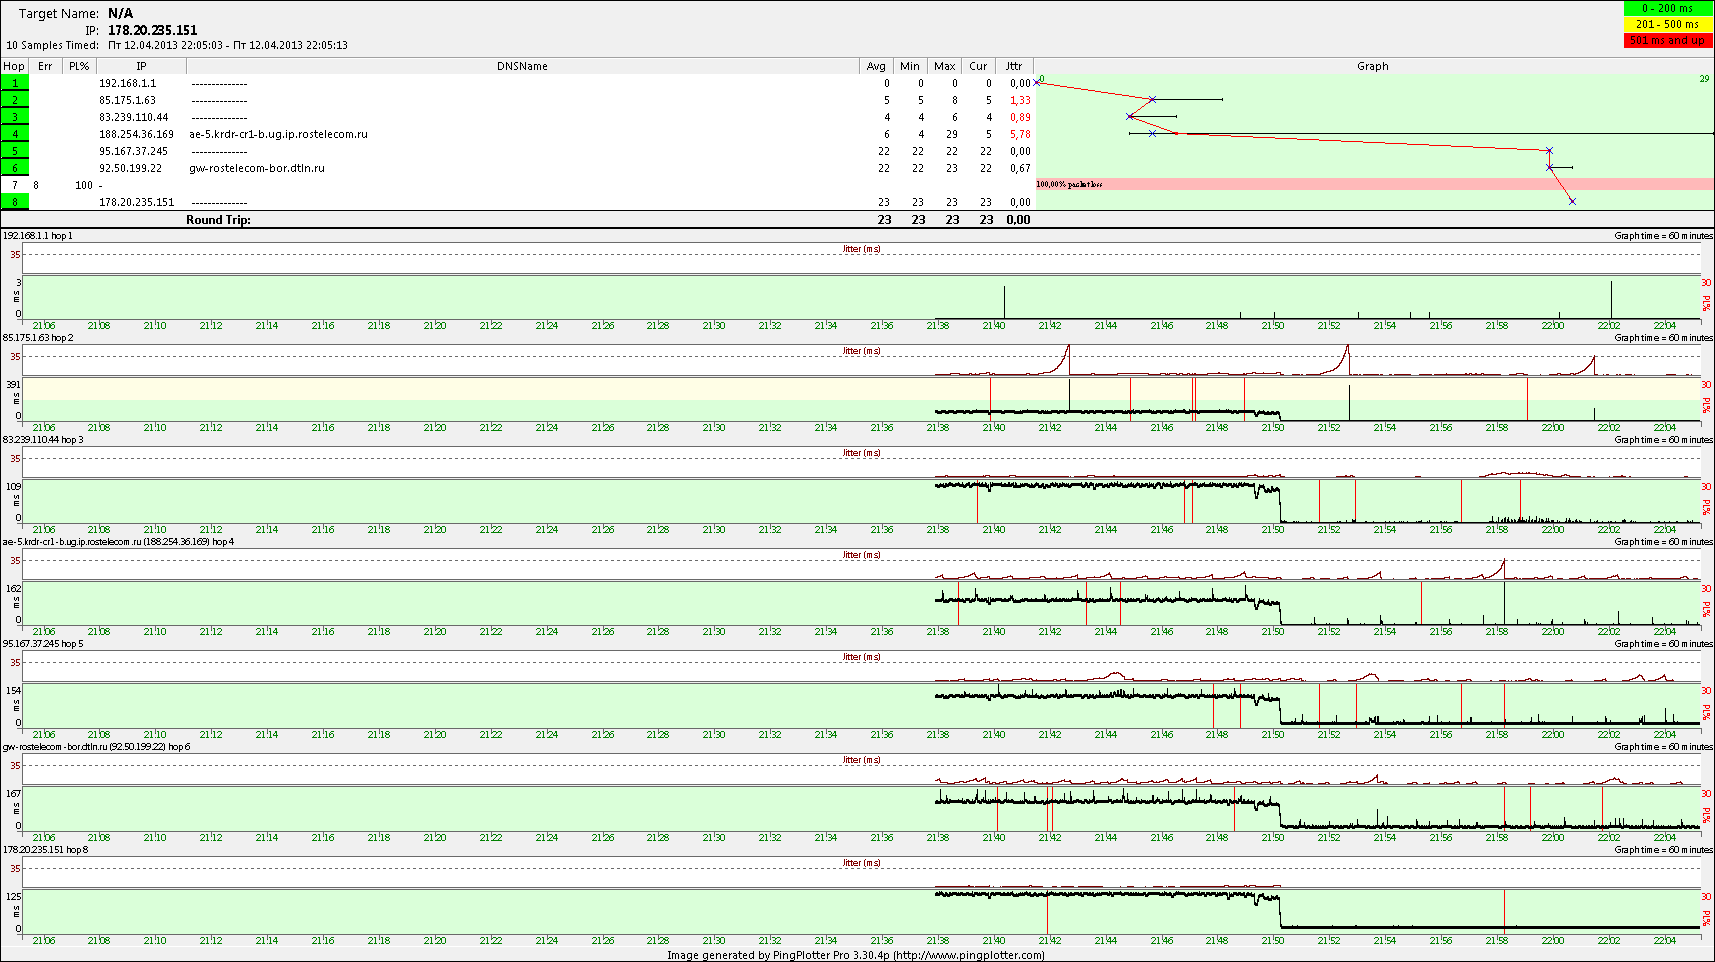Click the 178.20.235.151 hop 8 graph title

[45, 850]
